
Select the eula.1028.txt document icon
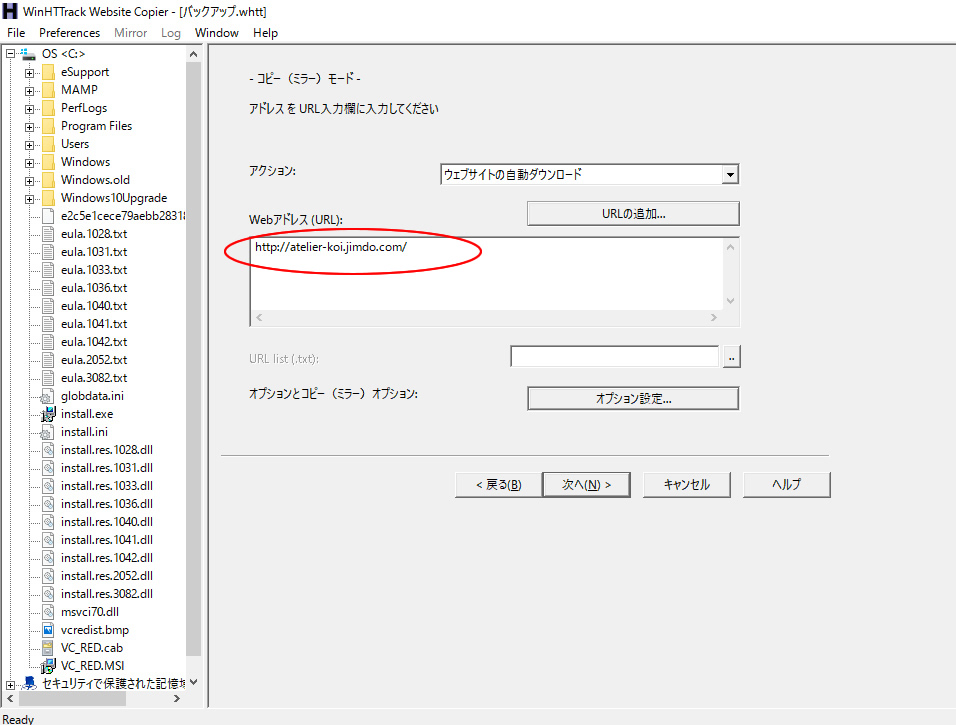[46, 233]
